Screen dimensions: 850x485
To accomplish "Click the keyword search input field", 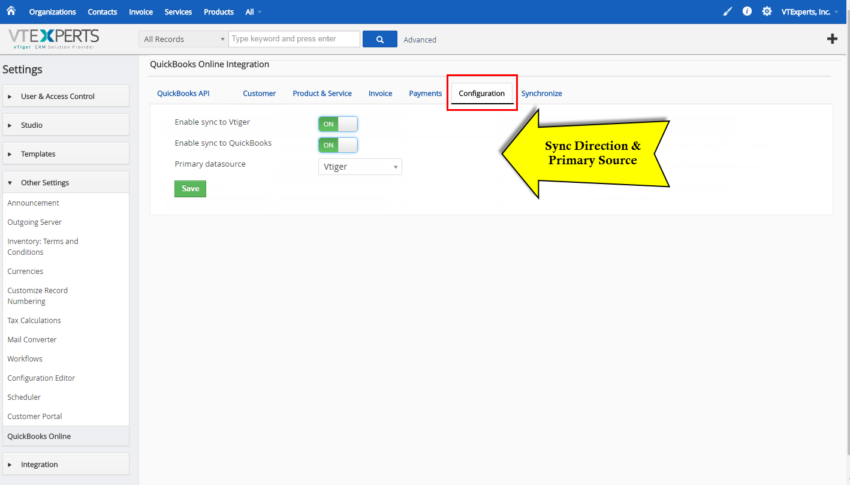I will pyautogui.click(x=294, y=39).
